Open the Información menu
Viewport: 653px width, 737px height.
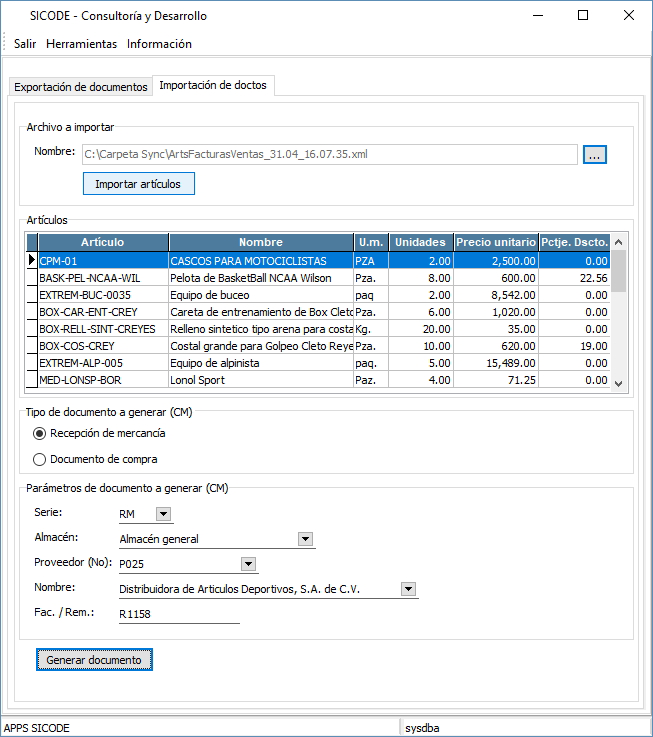click(x=159, y=44)
